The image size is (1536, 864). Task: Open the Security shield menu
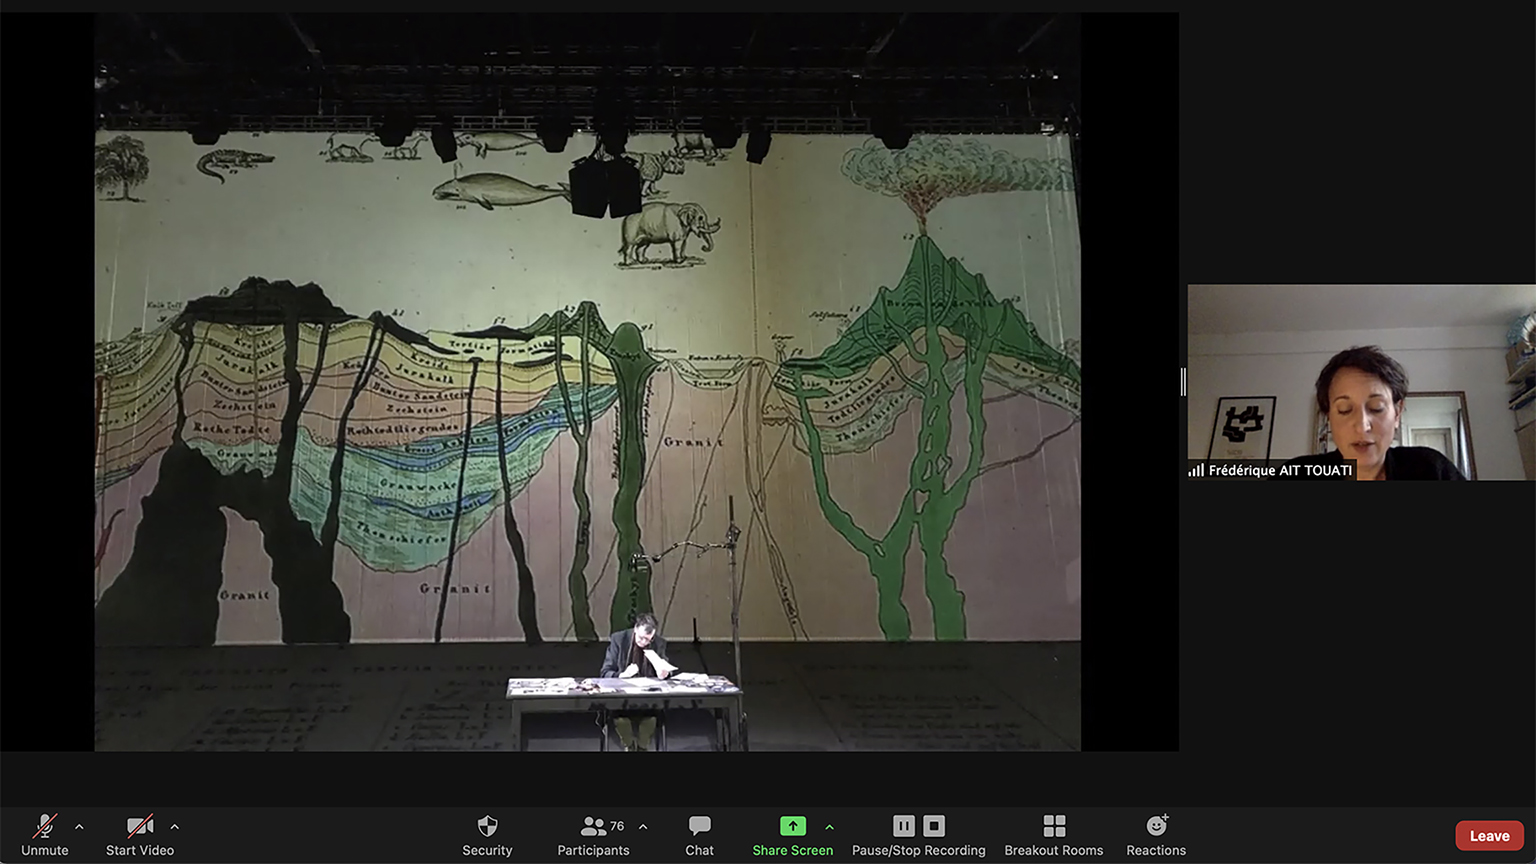tap(487, 834)
